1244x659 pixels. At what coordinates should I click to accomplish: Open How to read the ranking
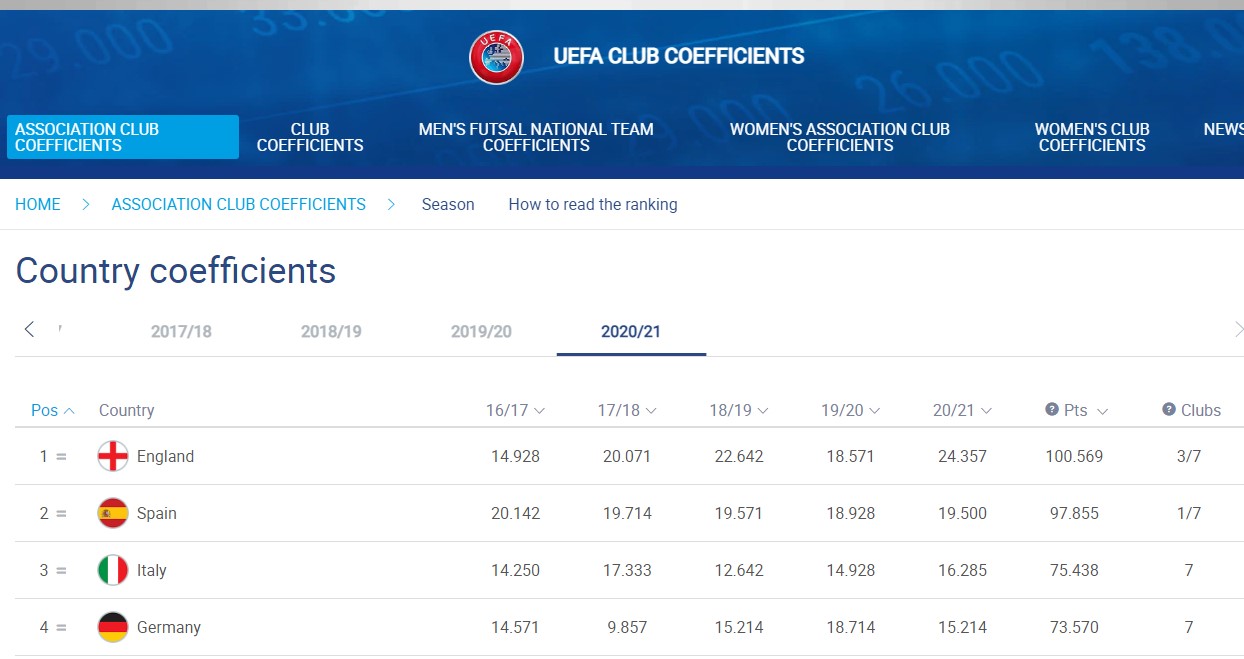(x=593, y=205)
